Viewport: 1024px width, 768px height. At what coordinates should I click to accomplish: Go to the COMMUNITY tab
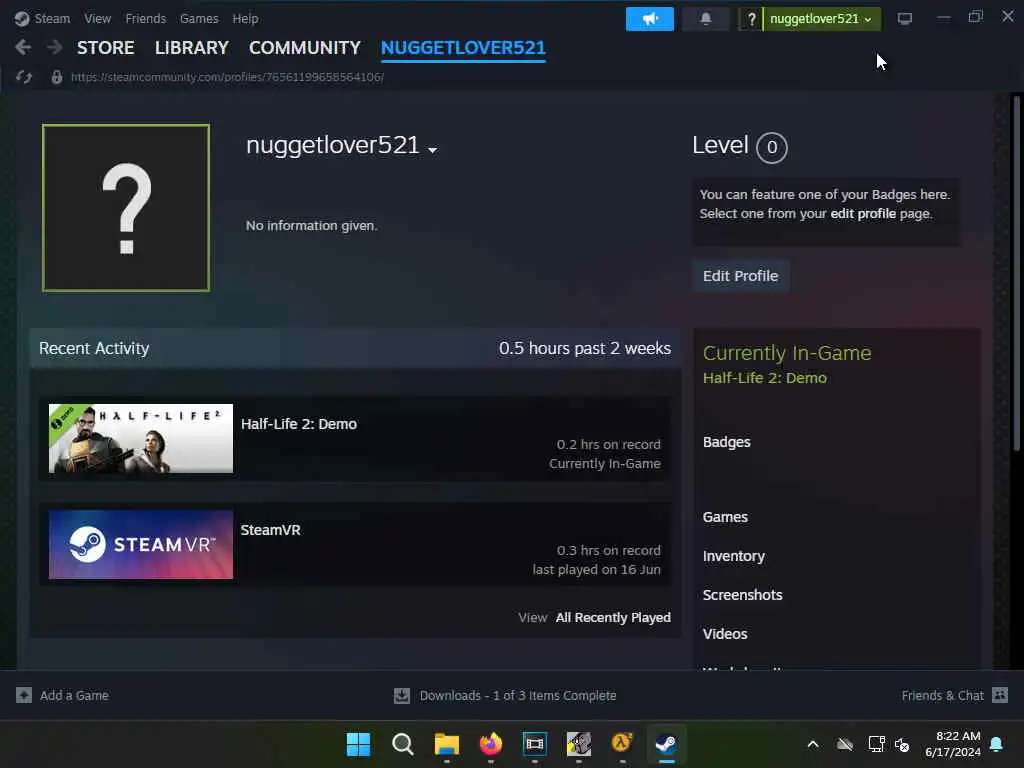(305, 48)
